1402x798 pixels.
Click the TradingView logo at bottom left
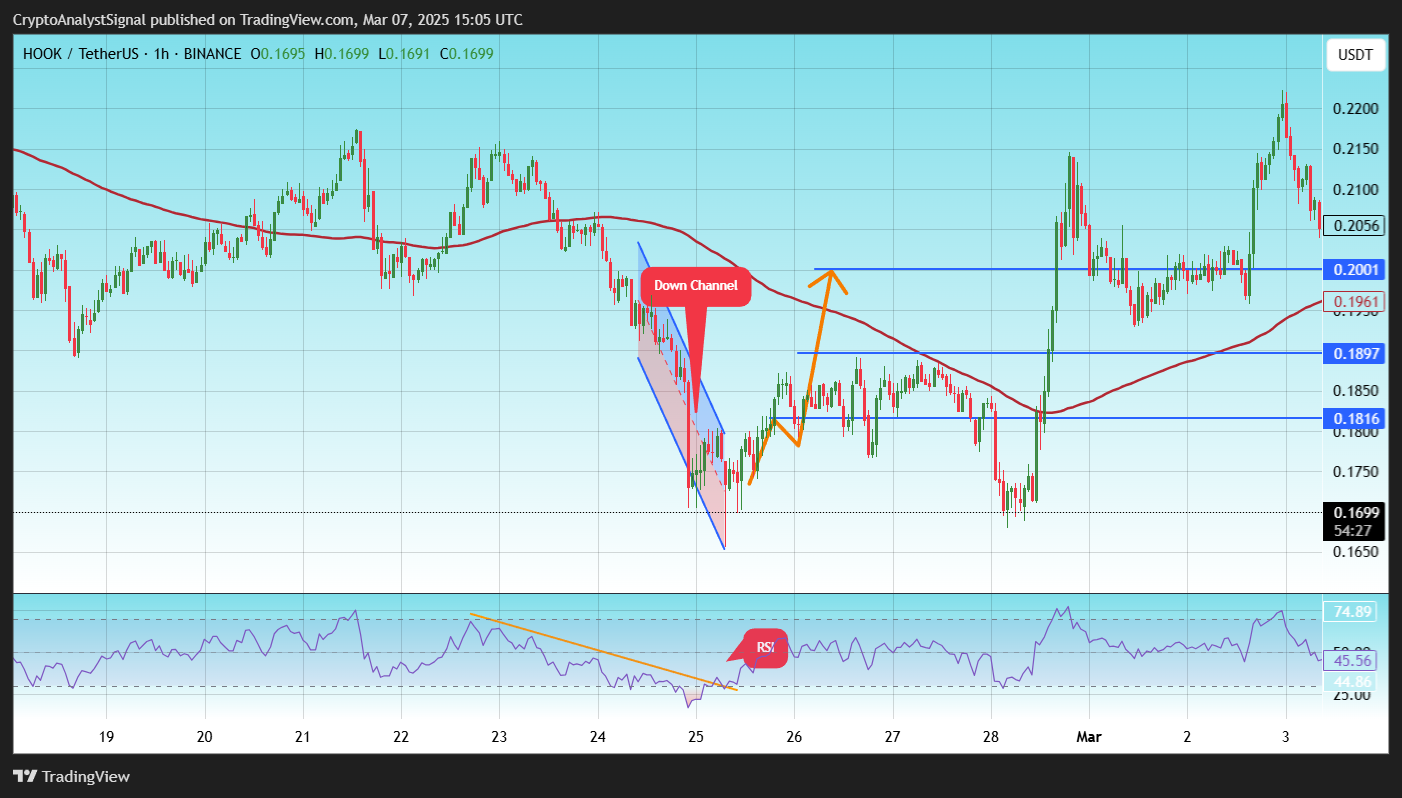(71, 776)
